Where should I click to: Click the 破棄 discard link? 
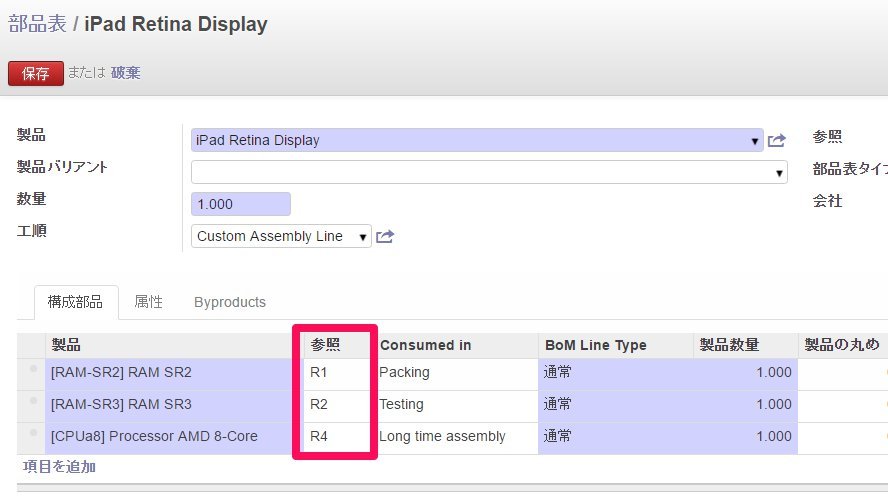point(125,73)
